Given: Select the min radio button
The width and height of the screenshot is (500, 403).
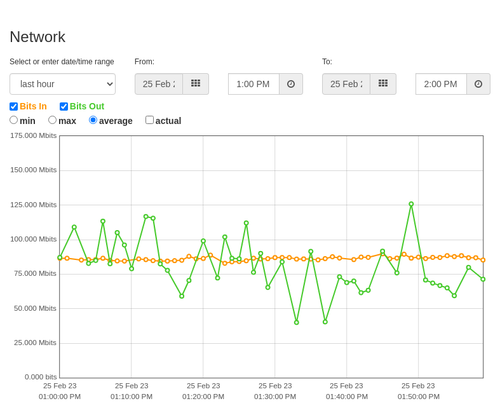Looking at the screenshot, I should (x=14, y=120).
